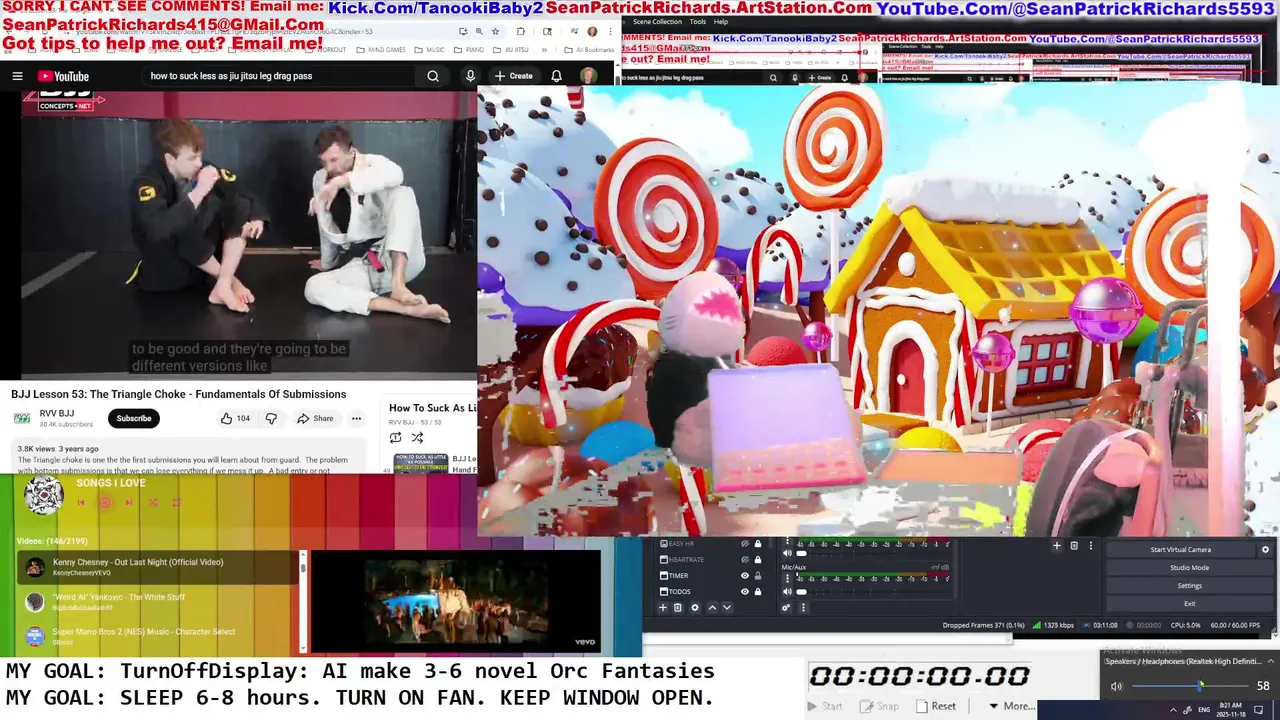
Task: Toggle visibility of EASY HR source
Action: coord(745,544)
